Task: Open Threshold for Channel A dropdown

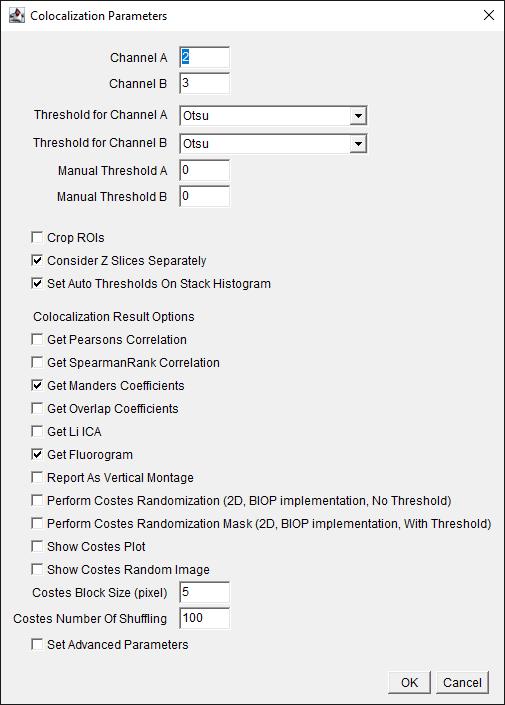Action: pyautogui.click(x=273, y=116)
